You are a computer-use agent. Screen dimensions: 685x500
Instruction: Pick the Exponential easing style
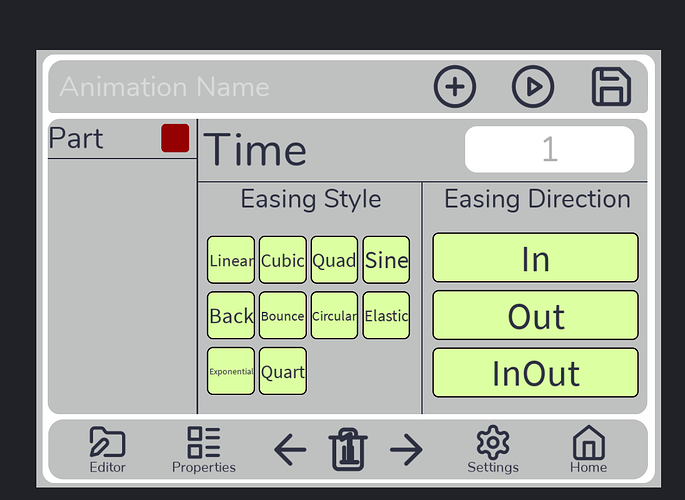pyautogui.click(x=231, y=371)
